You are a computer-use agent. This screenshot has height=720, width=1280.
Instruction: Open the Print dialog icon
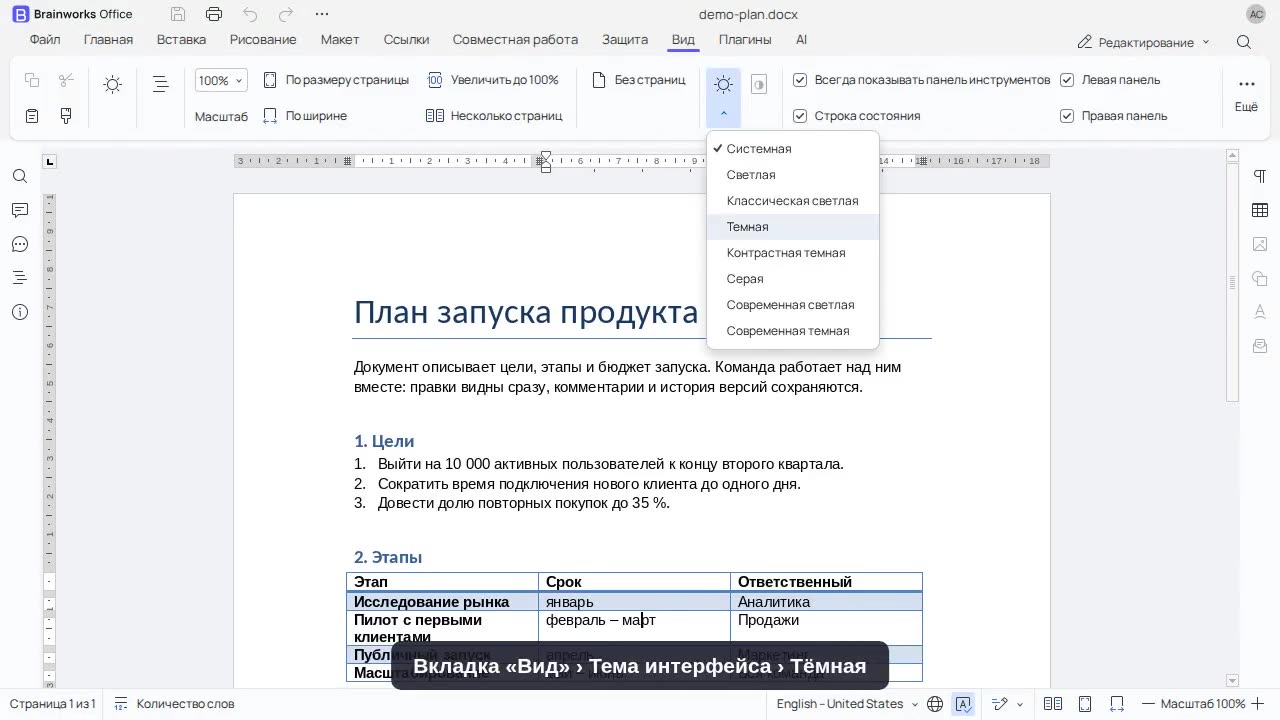click(x=214, y=14)
